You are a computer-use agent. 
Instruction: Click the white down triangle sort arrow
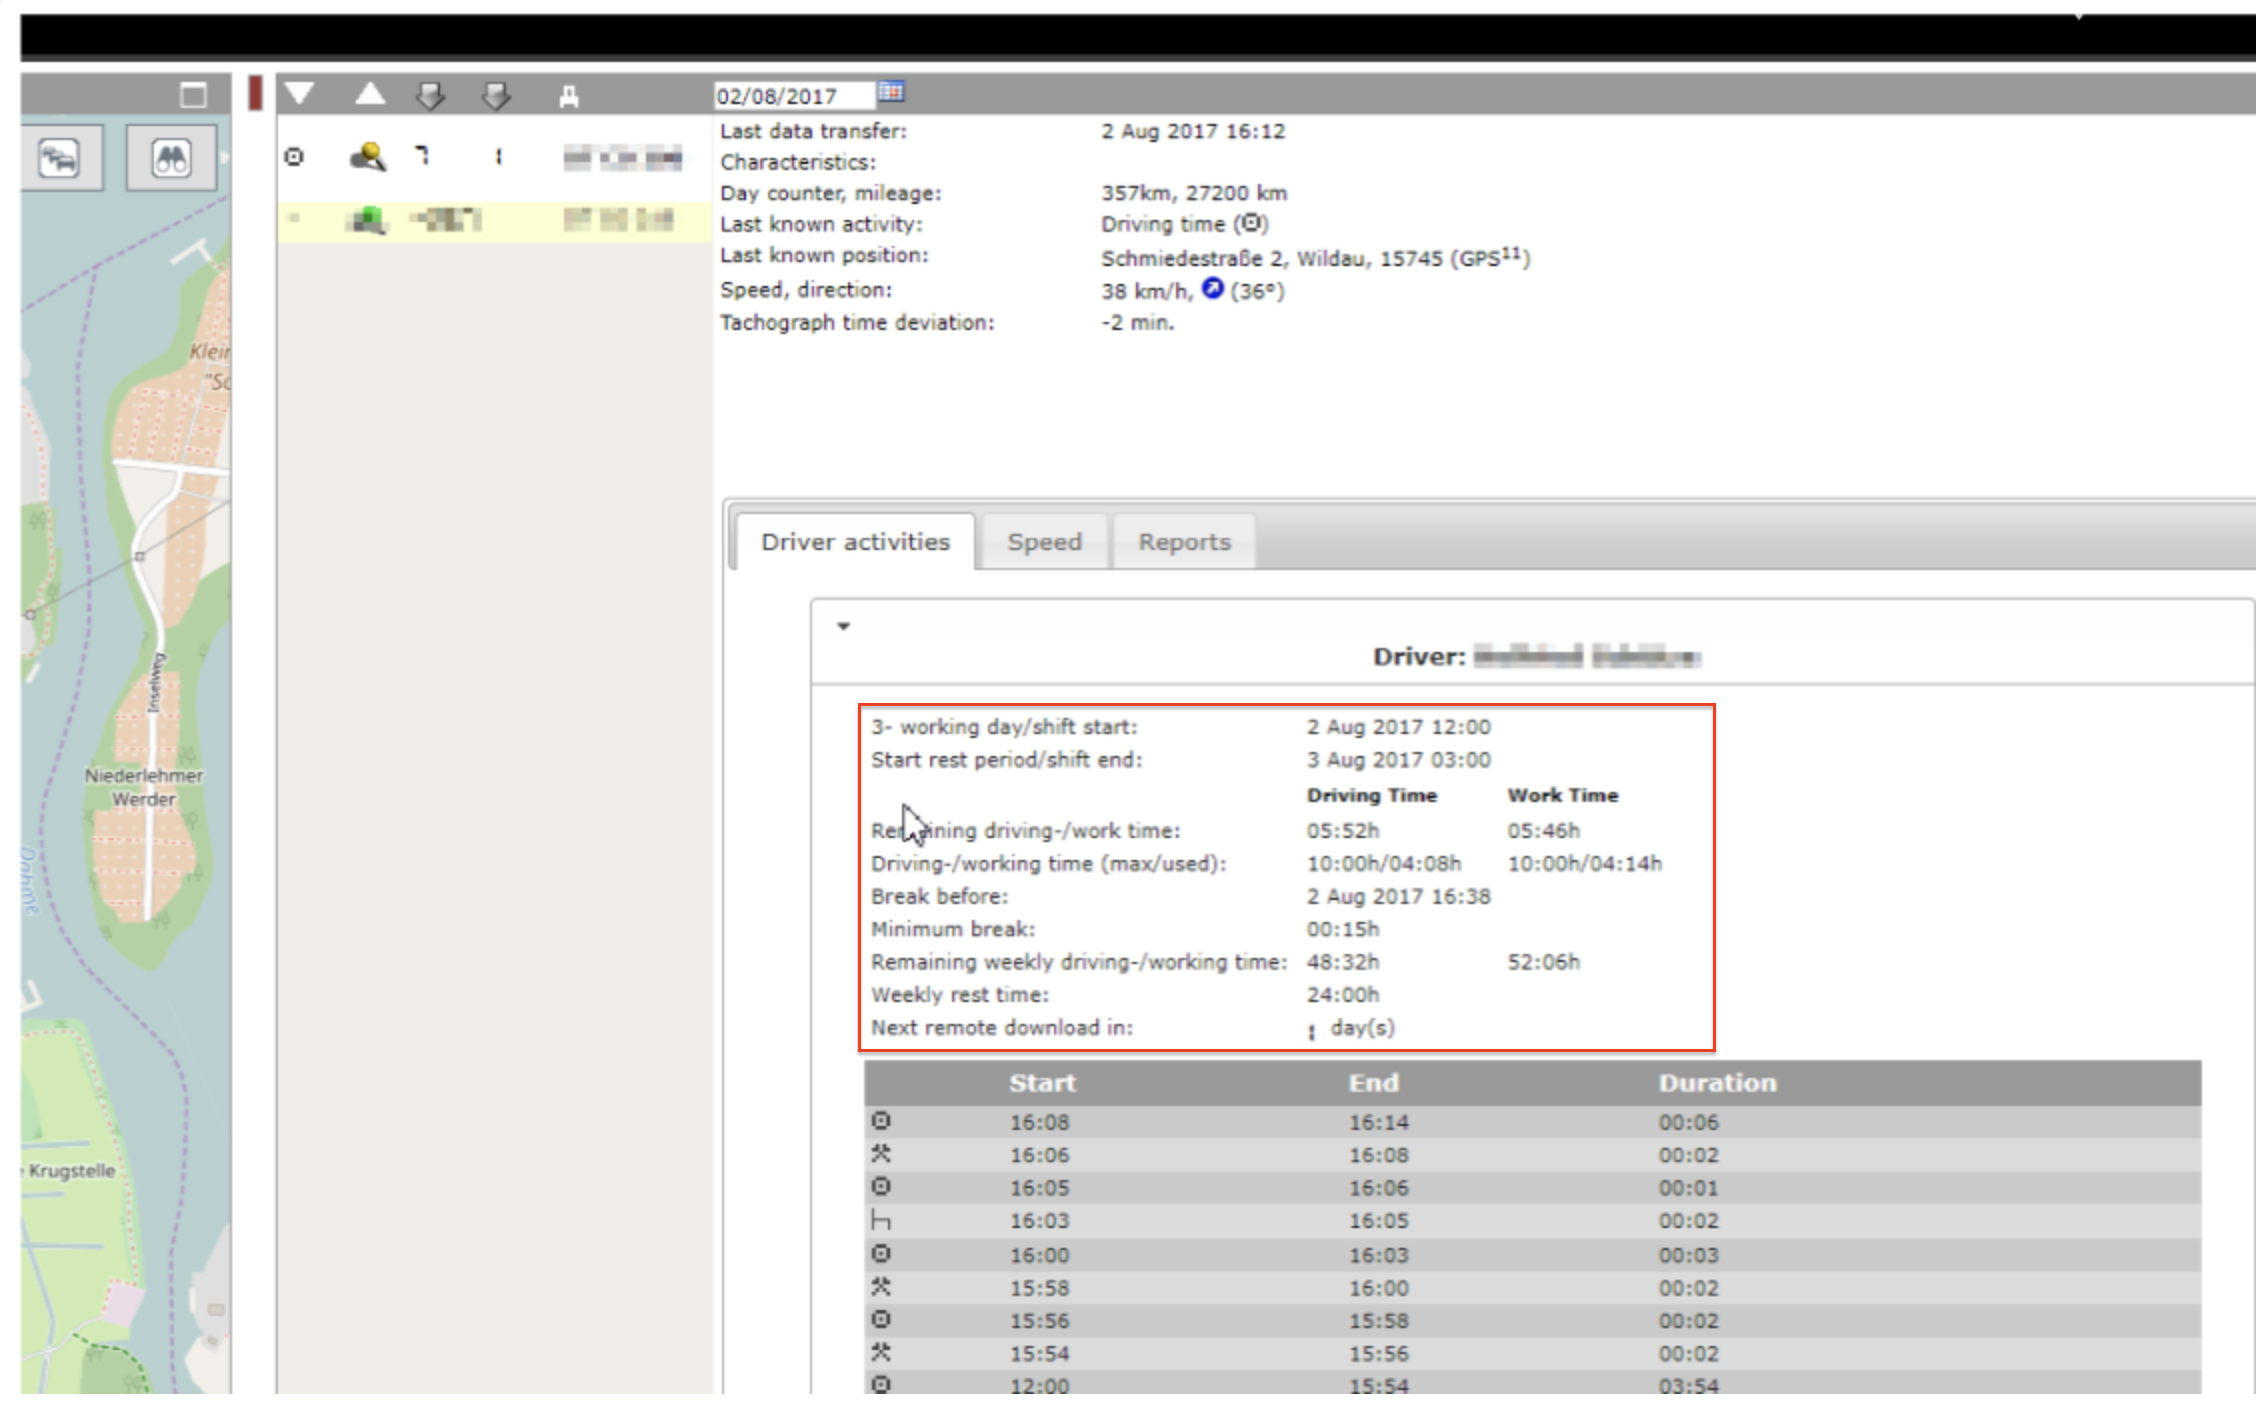pyautogui.click(x=299, y=94)
